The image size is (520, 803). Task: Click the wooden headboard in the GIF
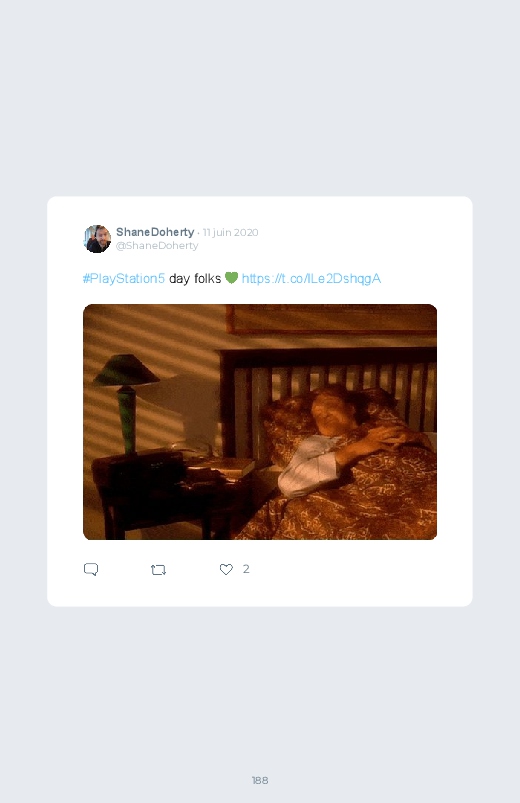(x=328, y=389)
